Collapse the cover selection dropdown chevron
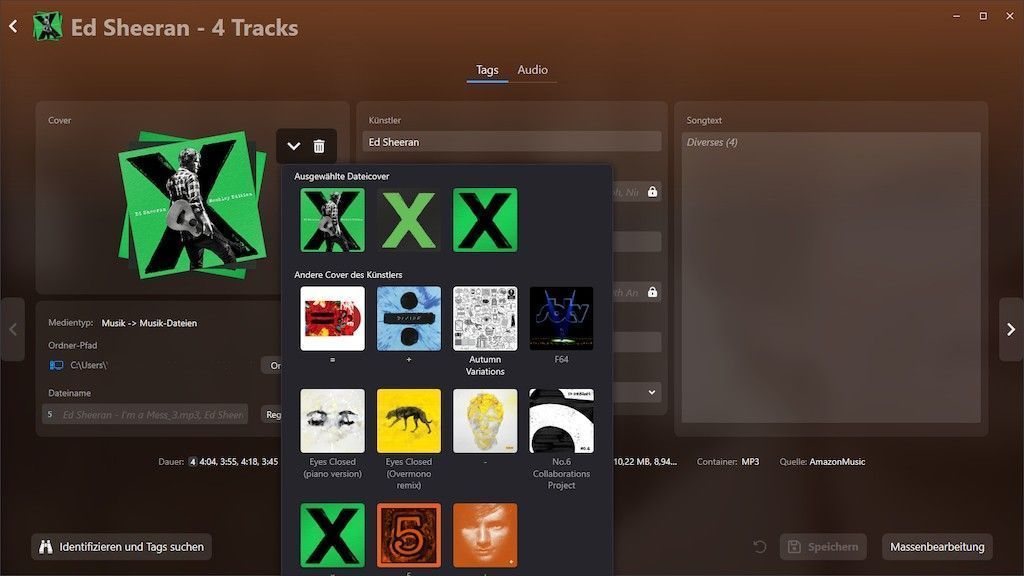Screen dimensions: 1024x576 point(294,146)
